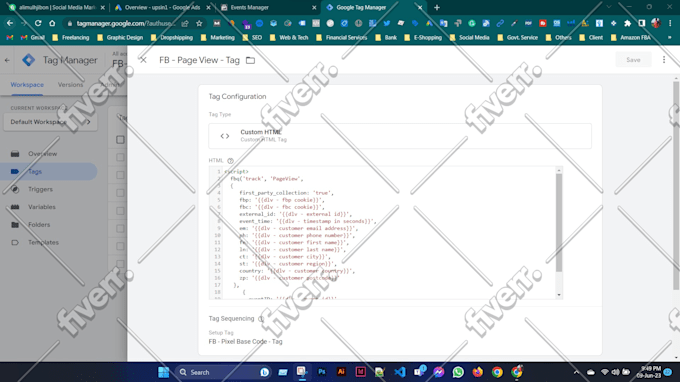Open the Web & Tech bookmarks folder
Viewport: 680px width, 382px height.
pos(289,38)
